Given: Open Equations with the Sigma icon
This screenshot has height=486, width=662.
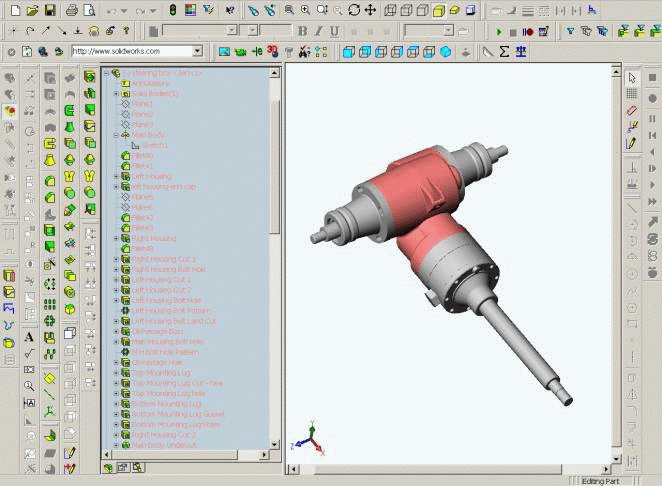Looking at the screenshot, I should (x=504, y=52).
